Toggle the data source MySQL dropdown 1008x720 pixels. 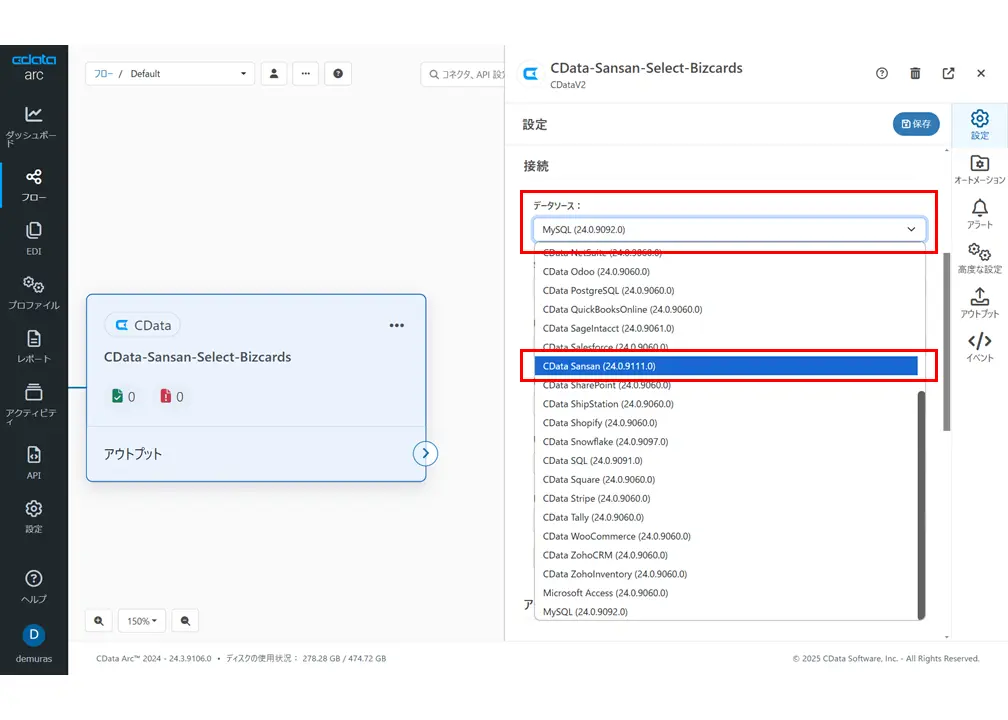click(729, 230)
